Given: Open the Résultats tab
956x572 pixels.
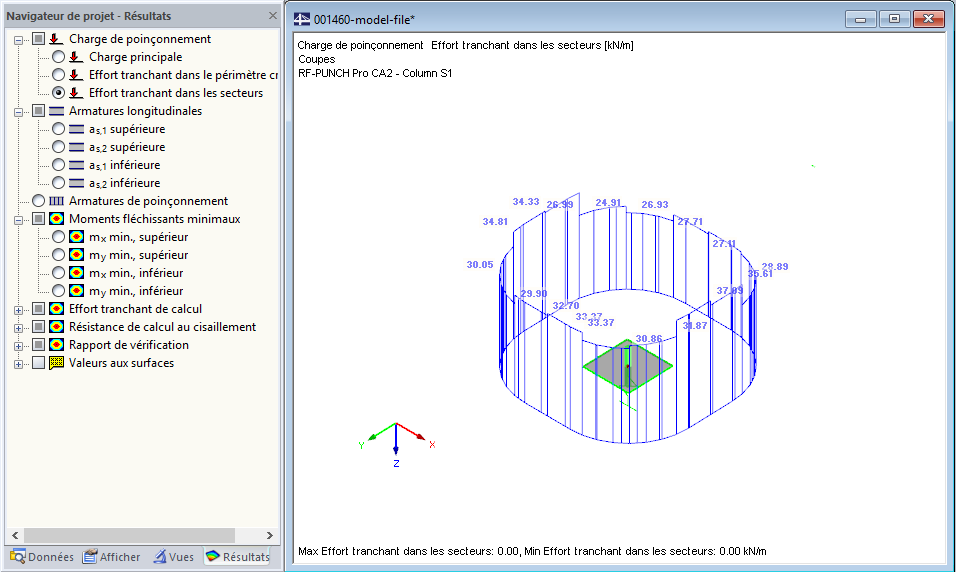Looking at the screenshot, I should [x=238, y=557].
